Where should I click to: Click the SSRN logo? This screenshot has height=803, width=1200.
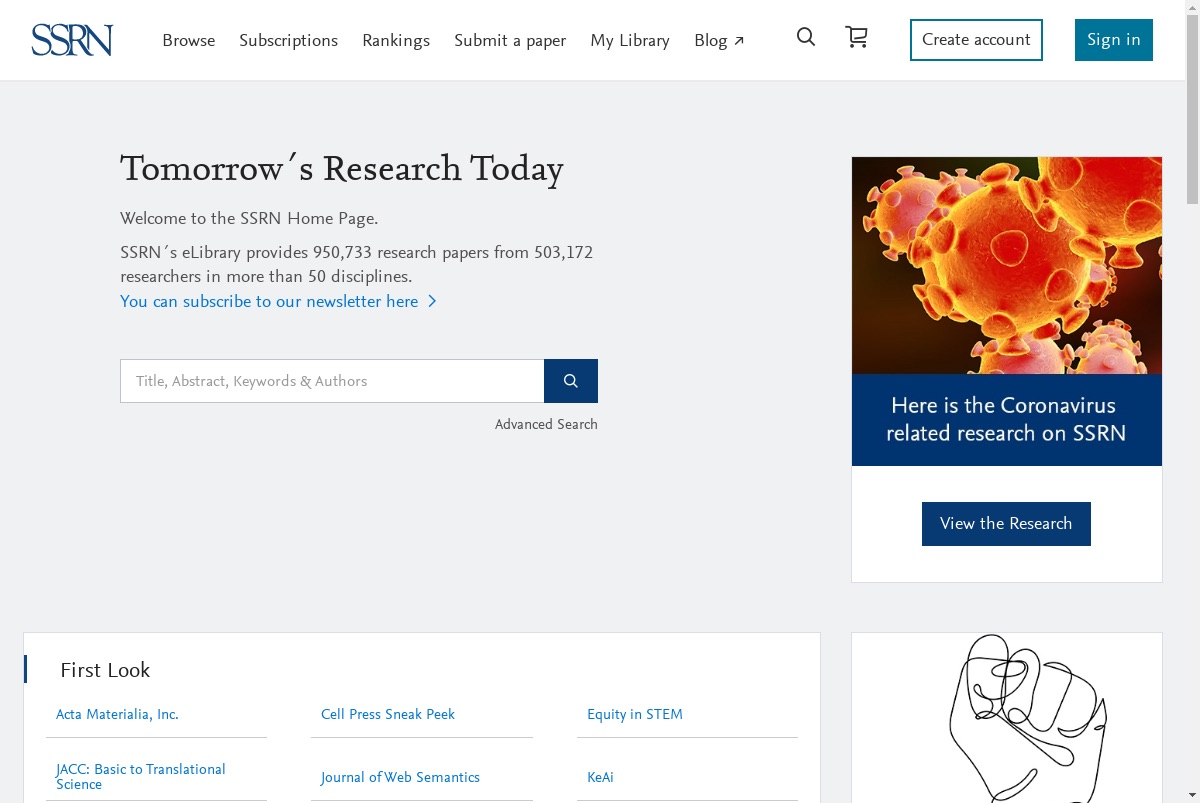pos(72,40)
